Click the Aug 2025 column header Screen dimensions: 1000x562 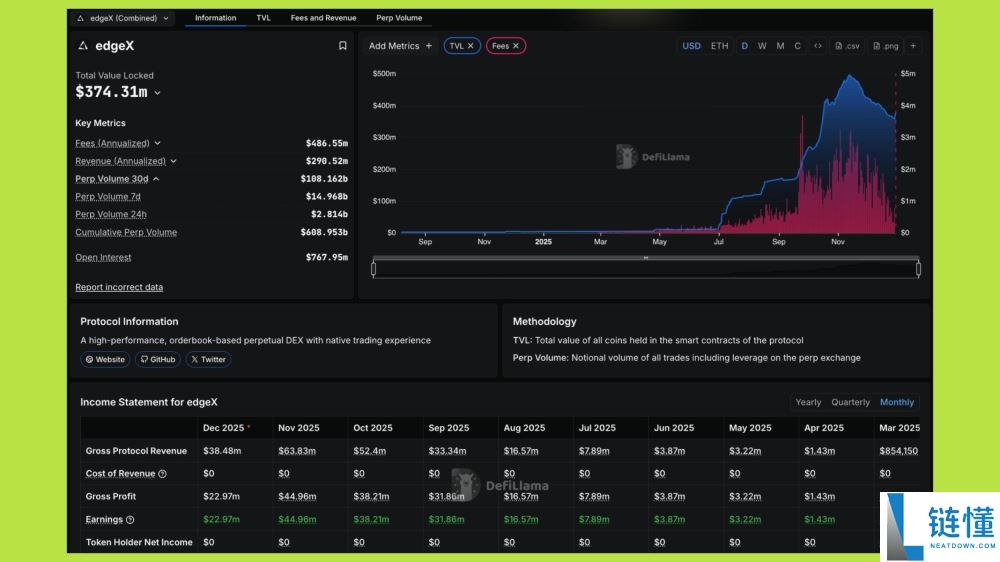[x=524, y=428]
